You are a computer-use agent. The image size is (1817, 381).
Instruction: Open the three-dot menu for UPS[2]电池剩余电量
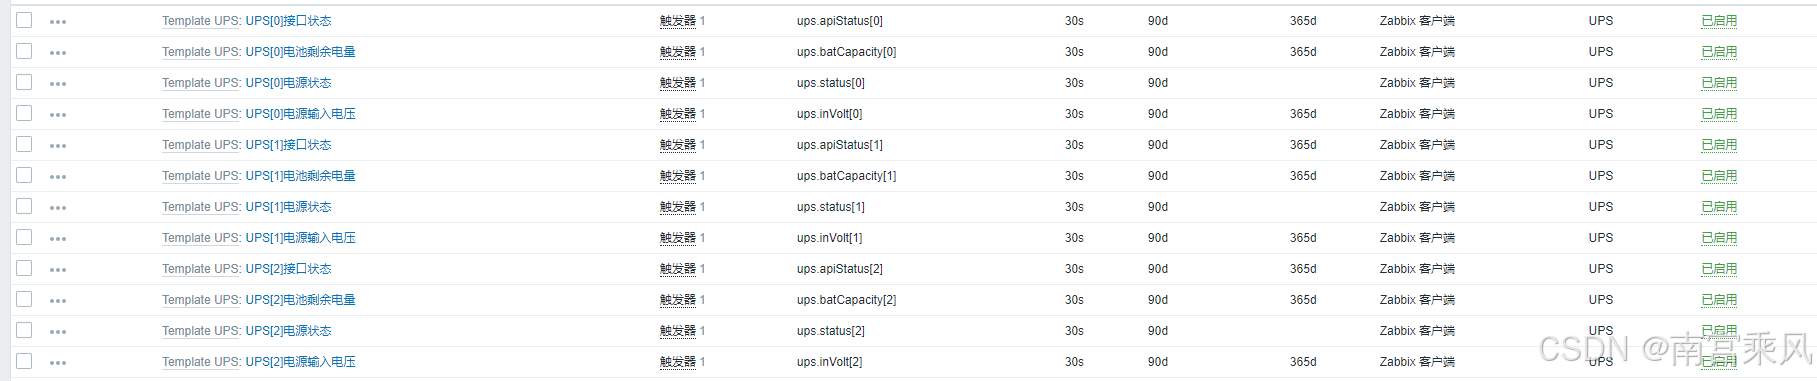(58, 301)
